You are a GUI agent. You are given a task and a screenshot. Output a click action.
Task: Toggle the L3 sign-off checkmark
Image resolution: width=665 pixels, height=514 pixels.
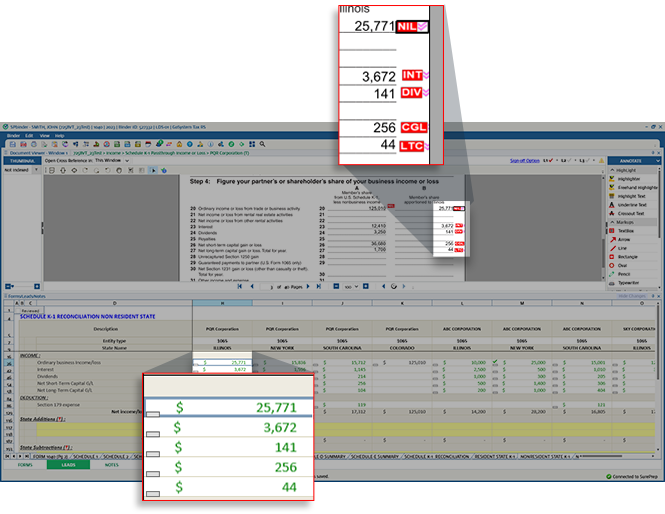[x=588, y=161]
